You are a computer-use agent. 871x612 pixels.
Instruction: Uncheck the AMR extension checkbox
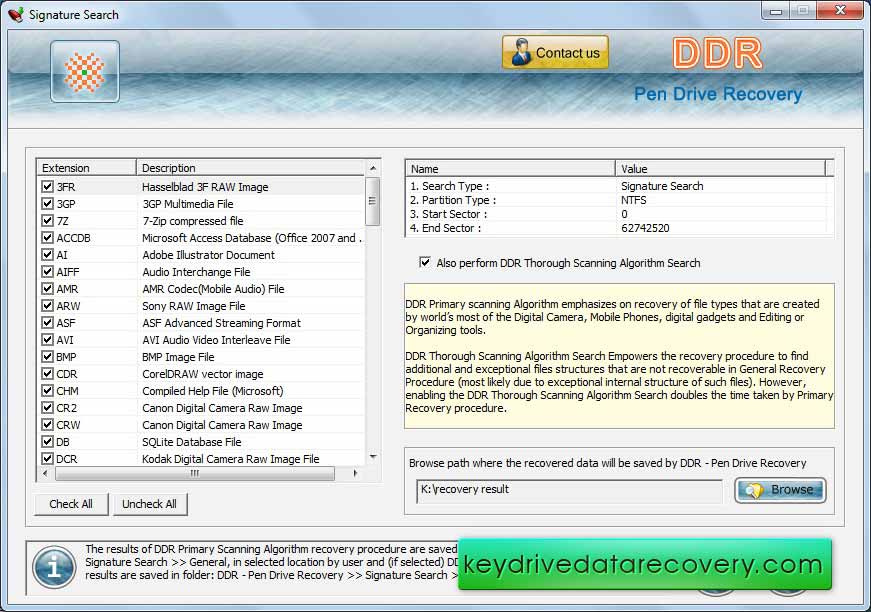48,289
